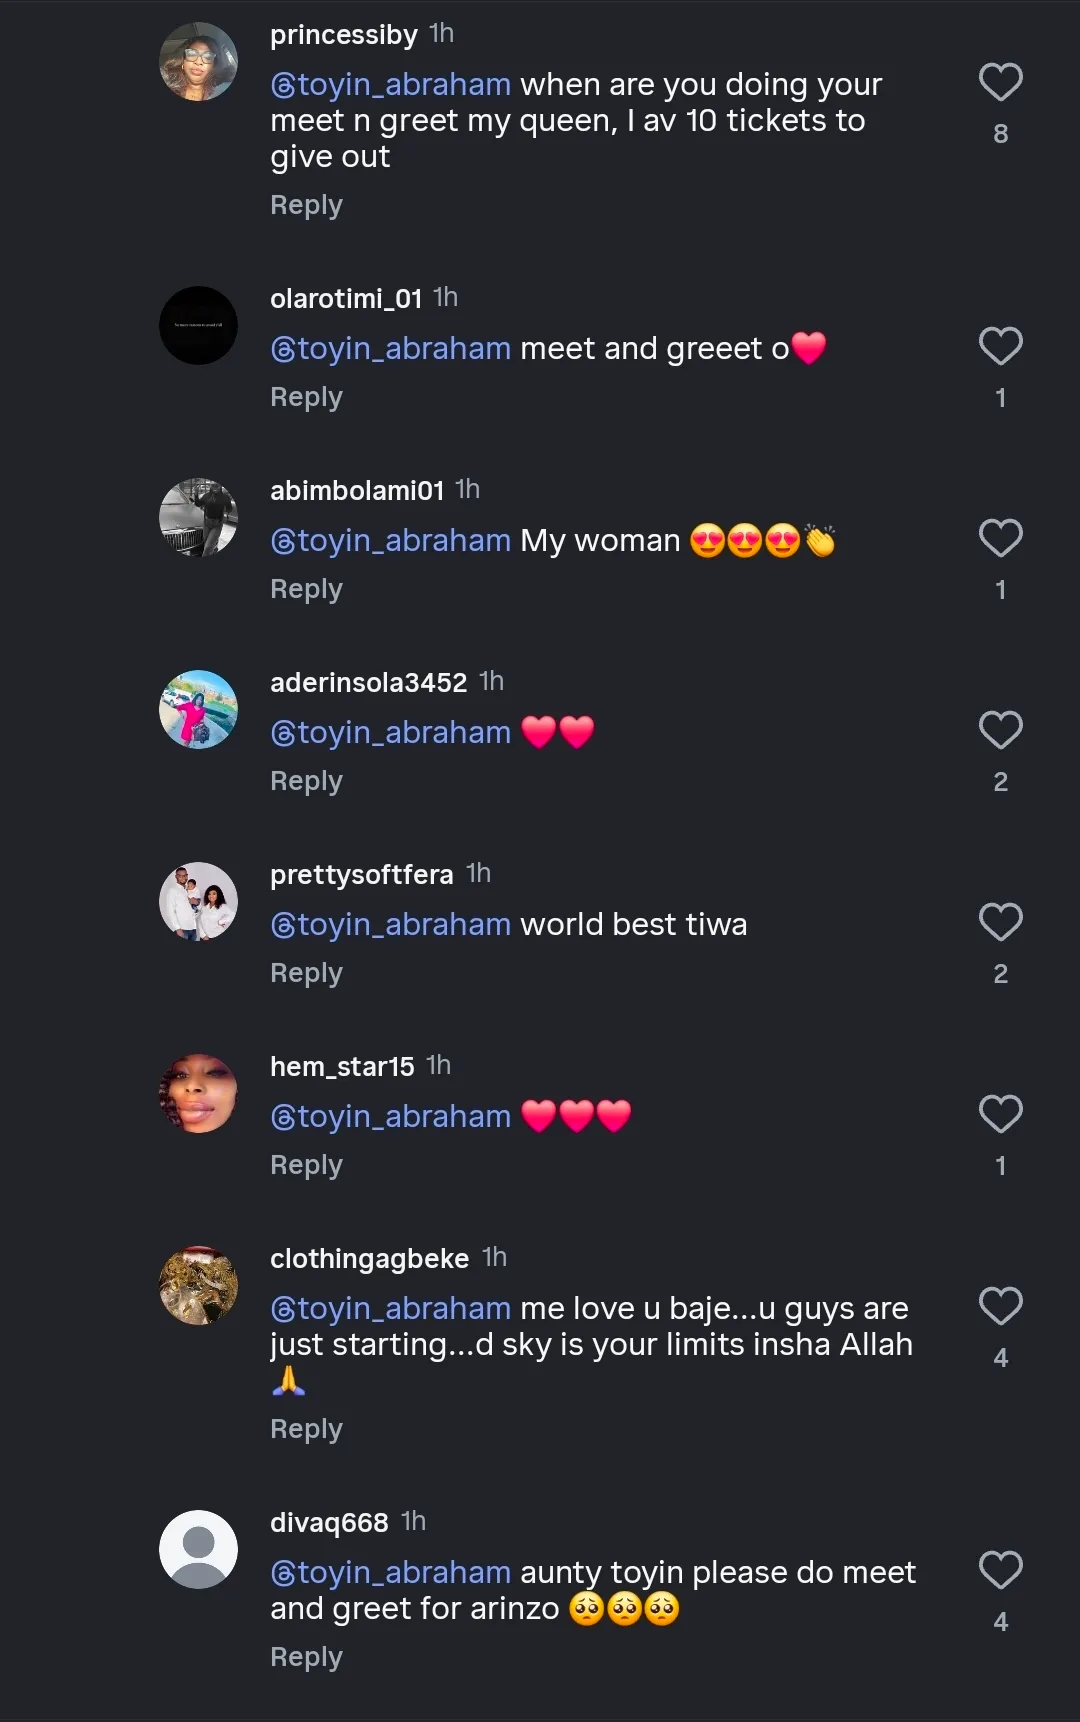Viewport: 1080px width, 1722px height.
Task: Reply to princessiby's comment
Action: [x=306, y=205]
